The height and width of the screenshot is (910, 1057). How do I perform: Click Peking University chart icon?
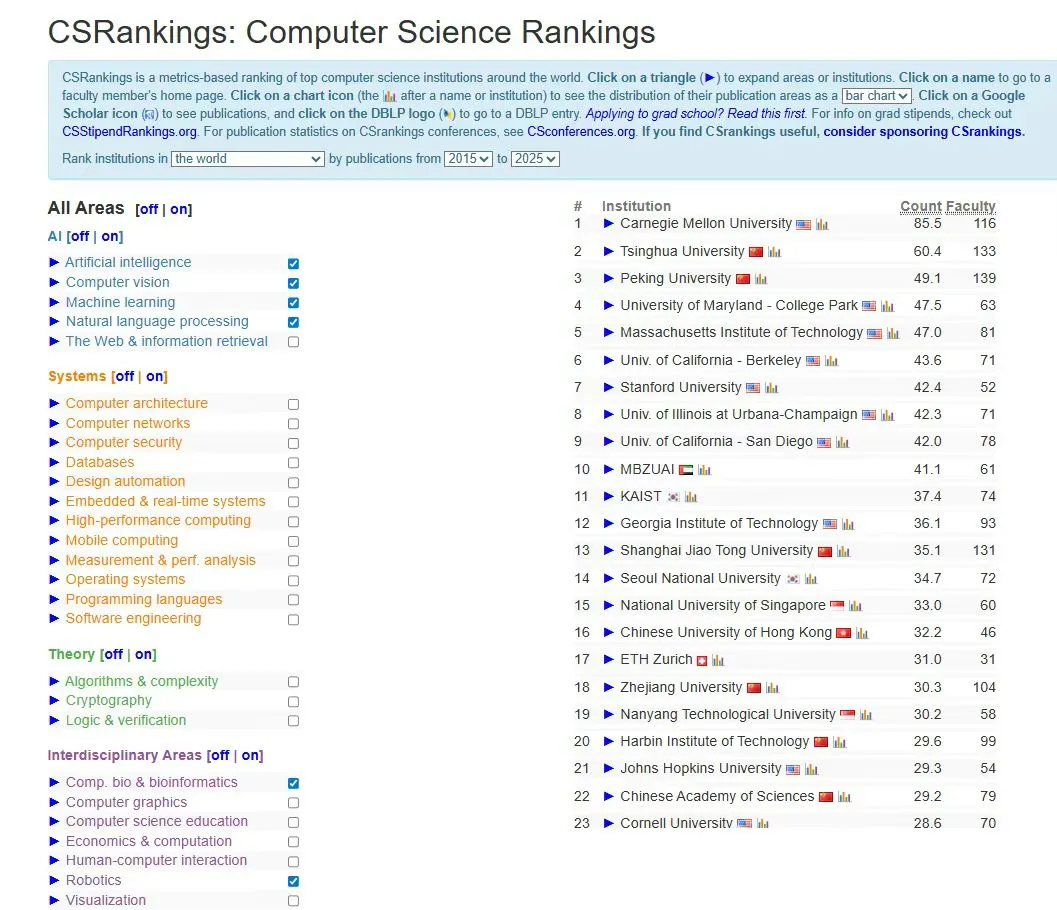[x=761, y=279]
